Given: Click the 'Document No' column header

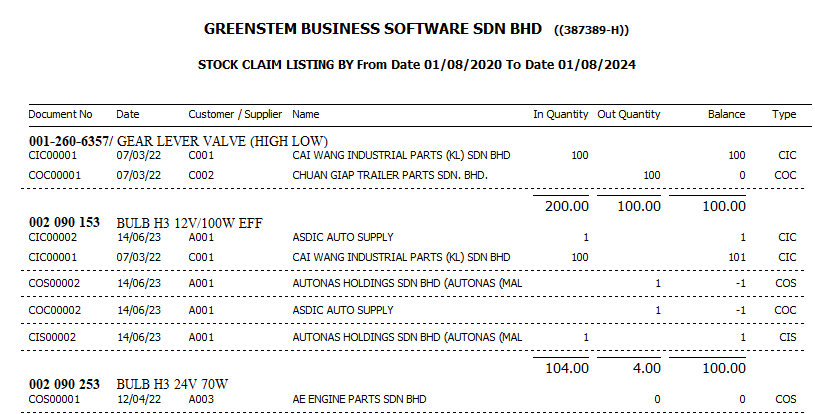Looking at the screenshot, I should [60, 114].
